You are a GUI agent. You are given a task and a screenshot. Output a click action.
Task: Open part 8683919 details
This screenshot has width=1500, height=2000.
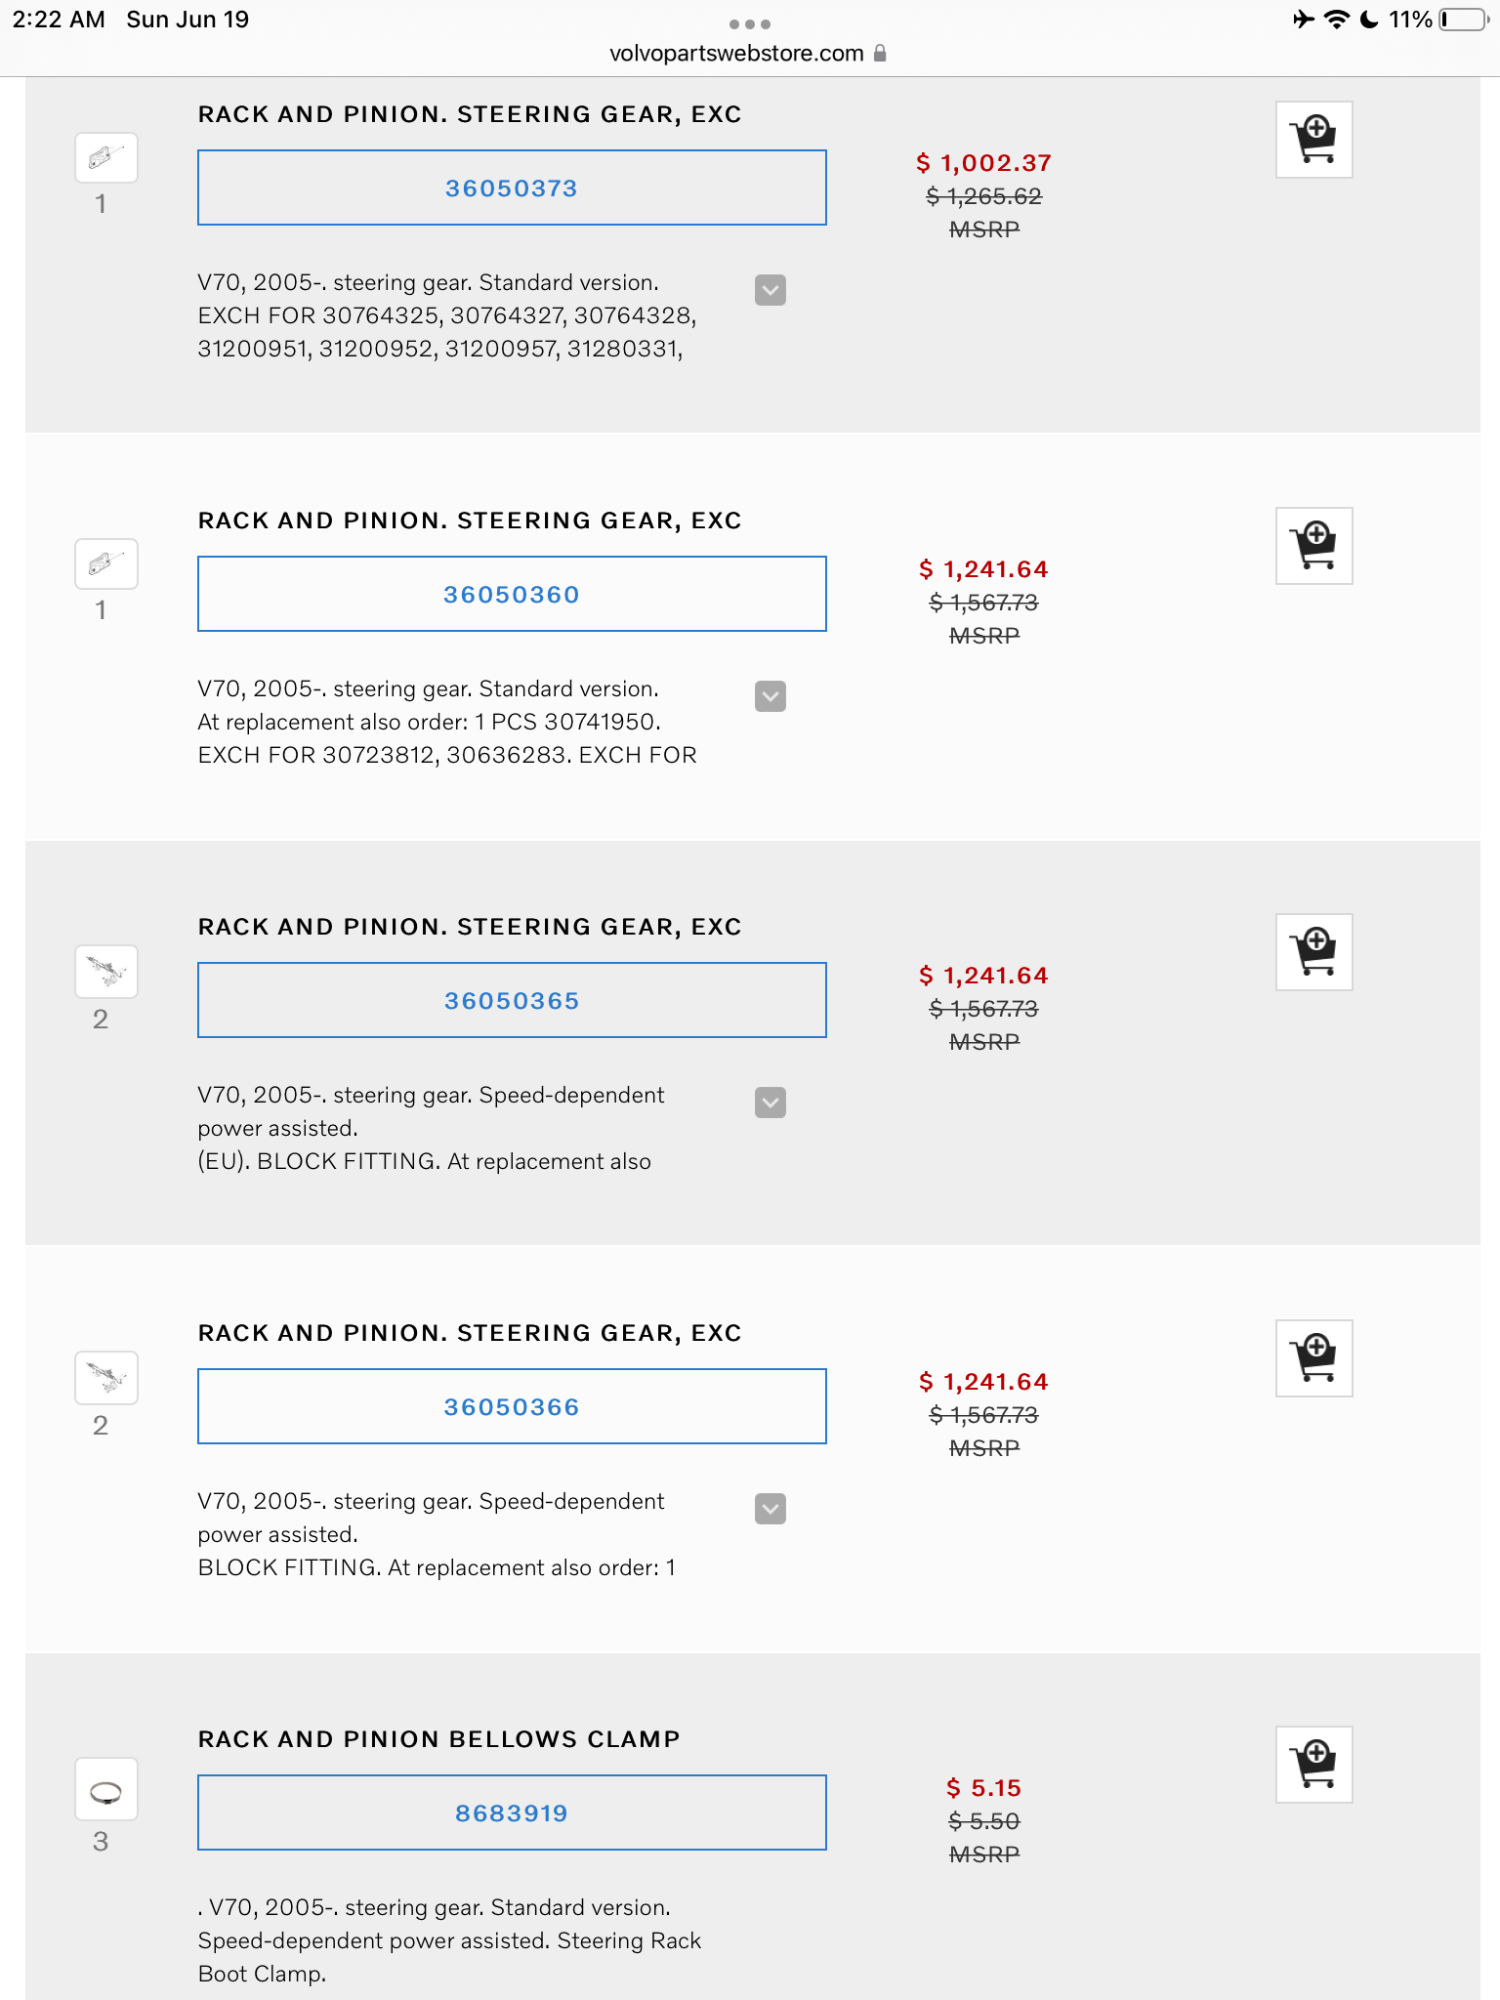point(511,1812)
